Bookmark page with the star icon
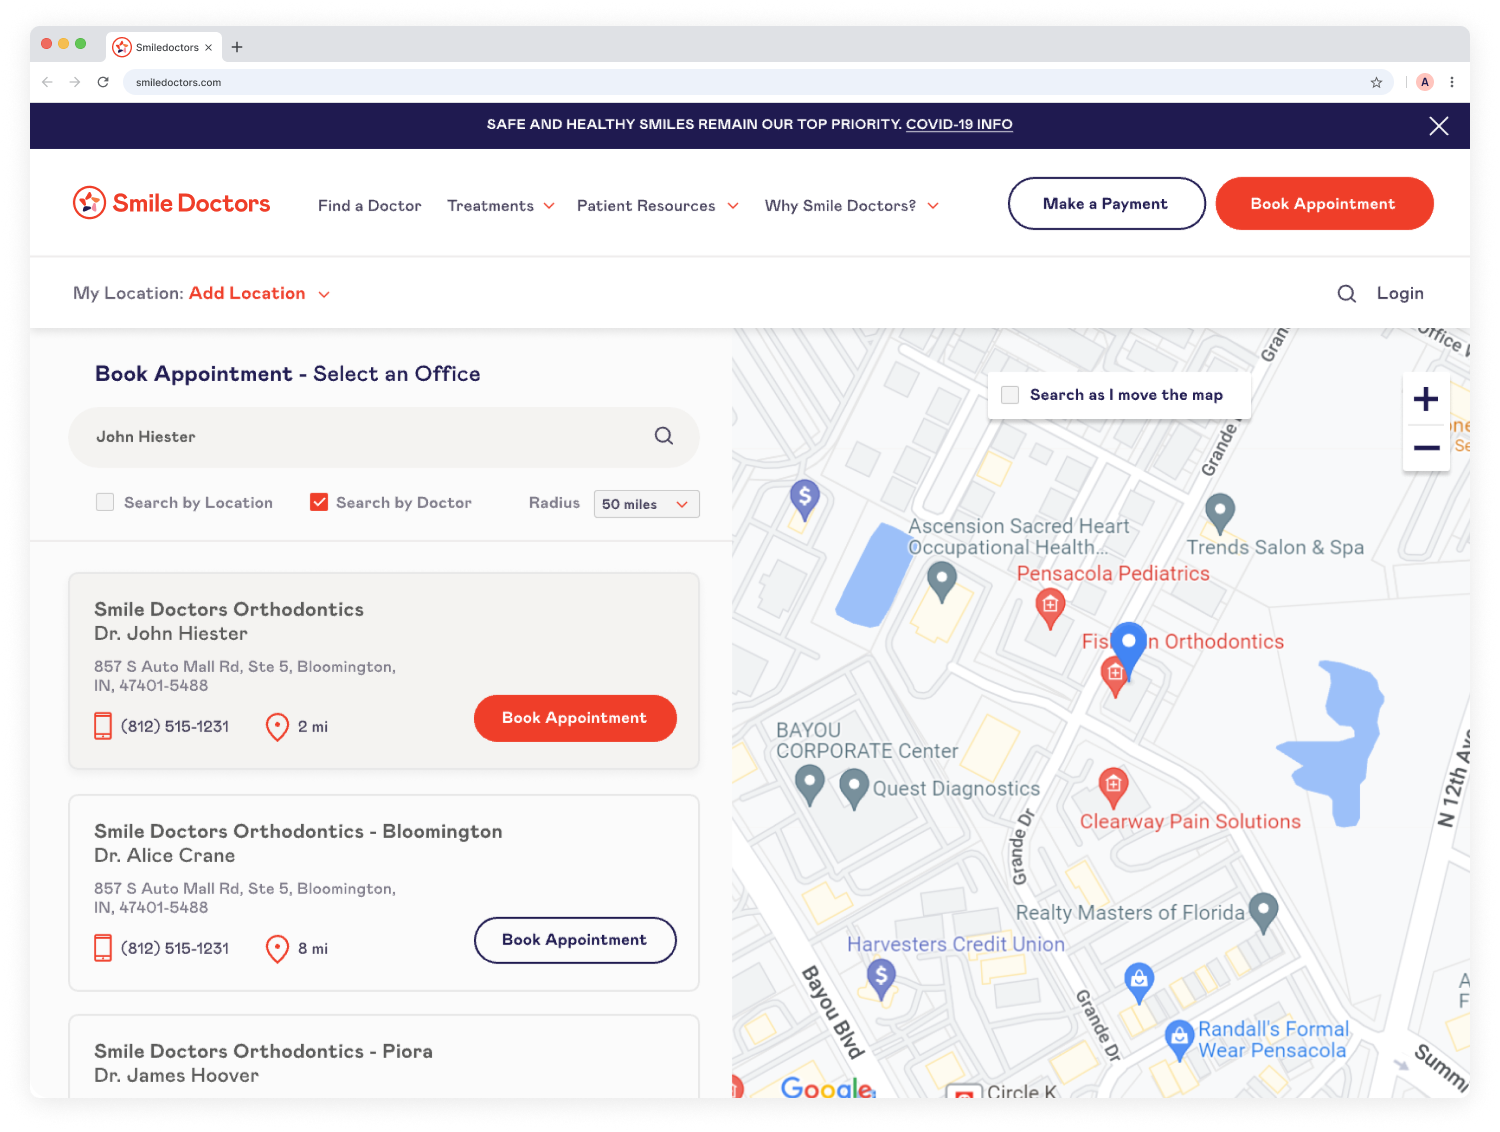1500x1132 pixels. pos(1376,82)
